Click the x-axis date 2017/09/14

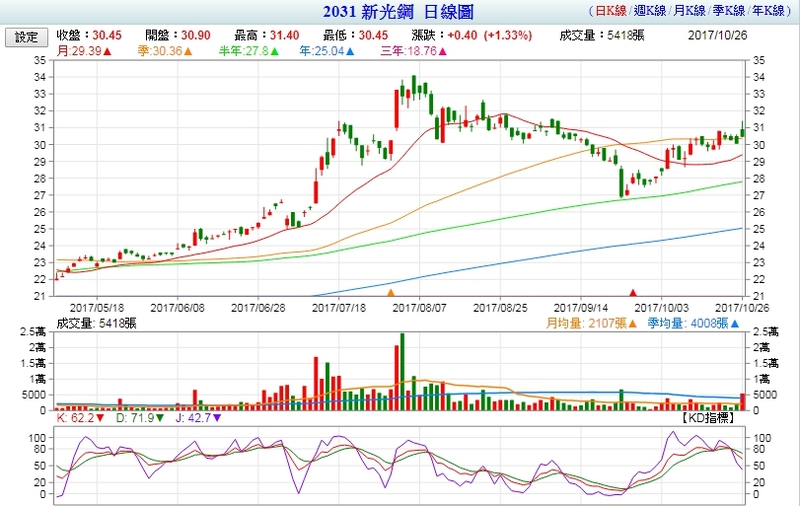point(581,308)
